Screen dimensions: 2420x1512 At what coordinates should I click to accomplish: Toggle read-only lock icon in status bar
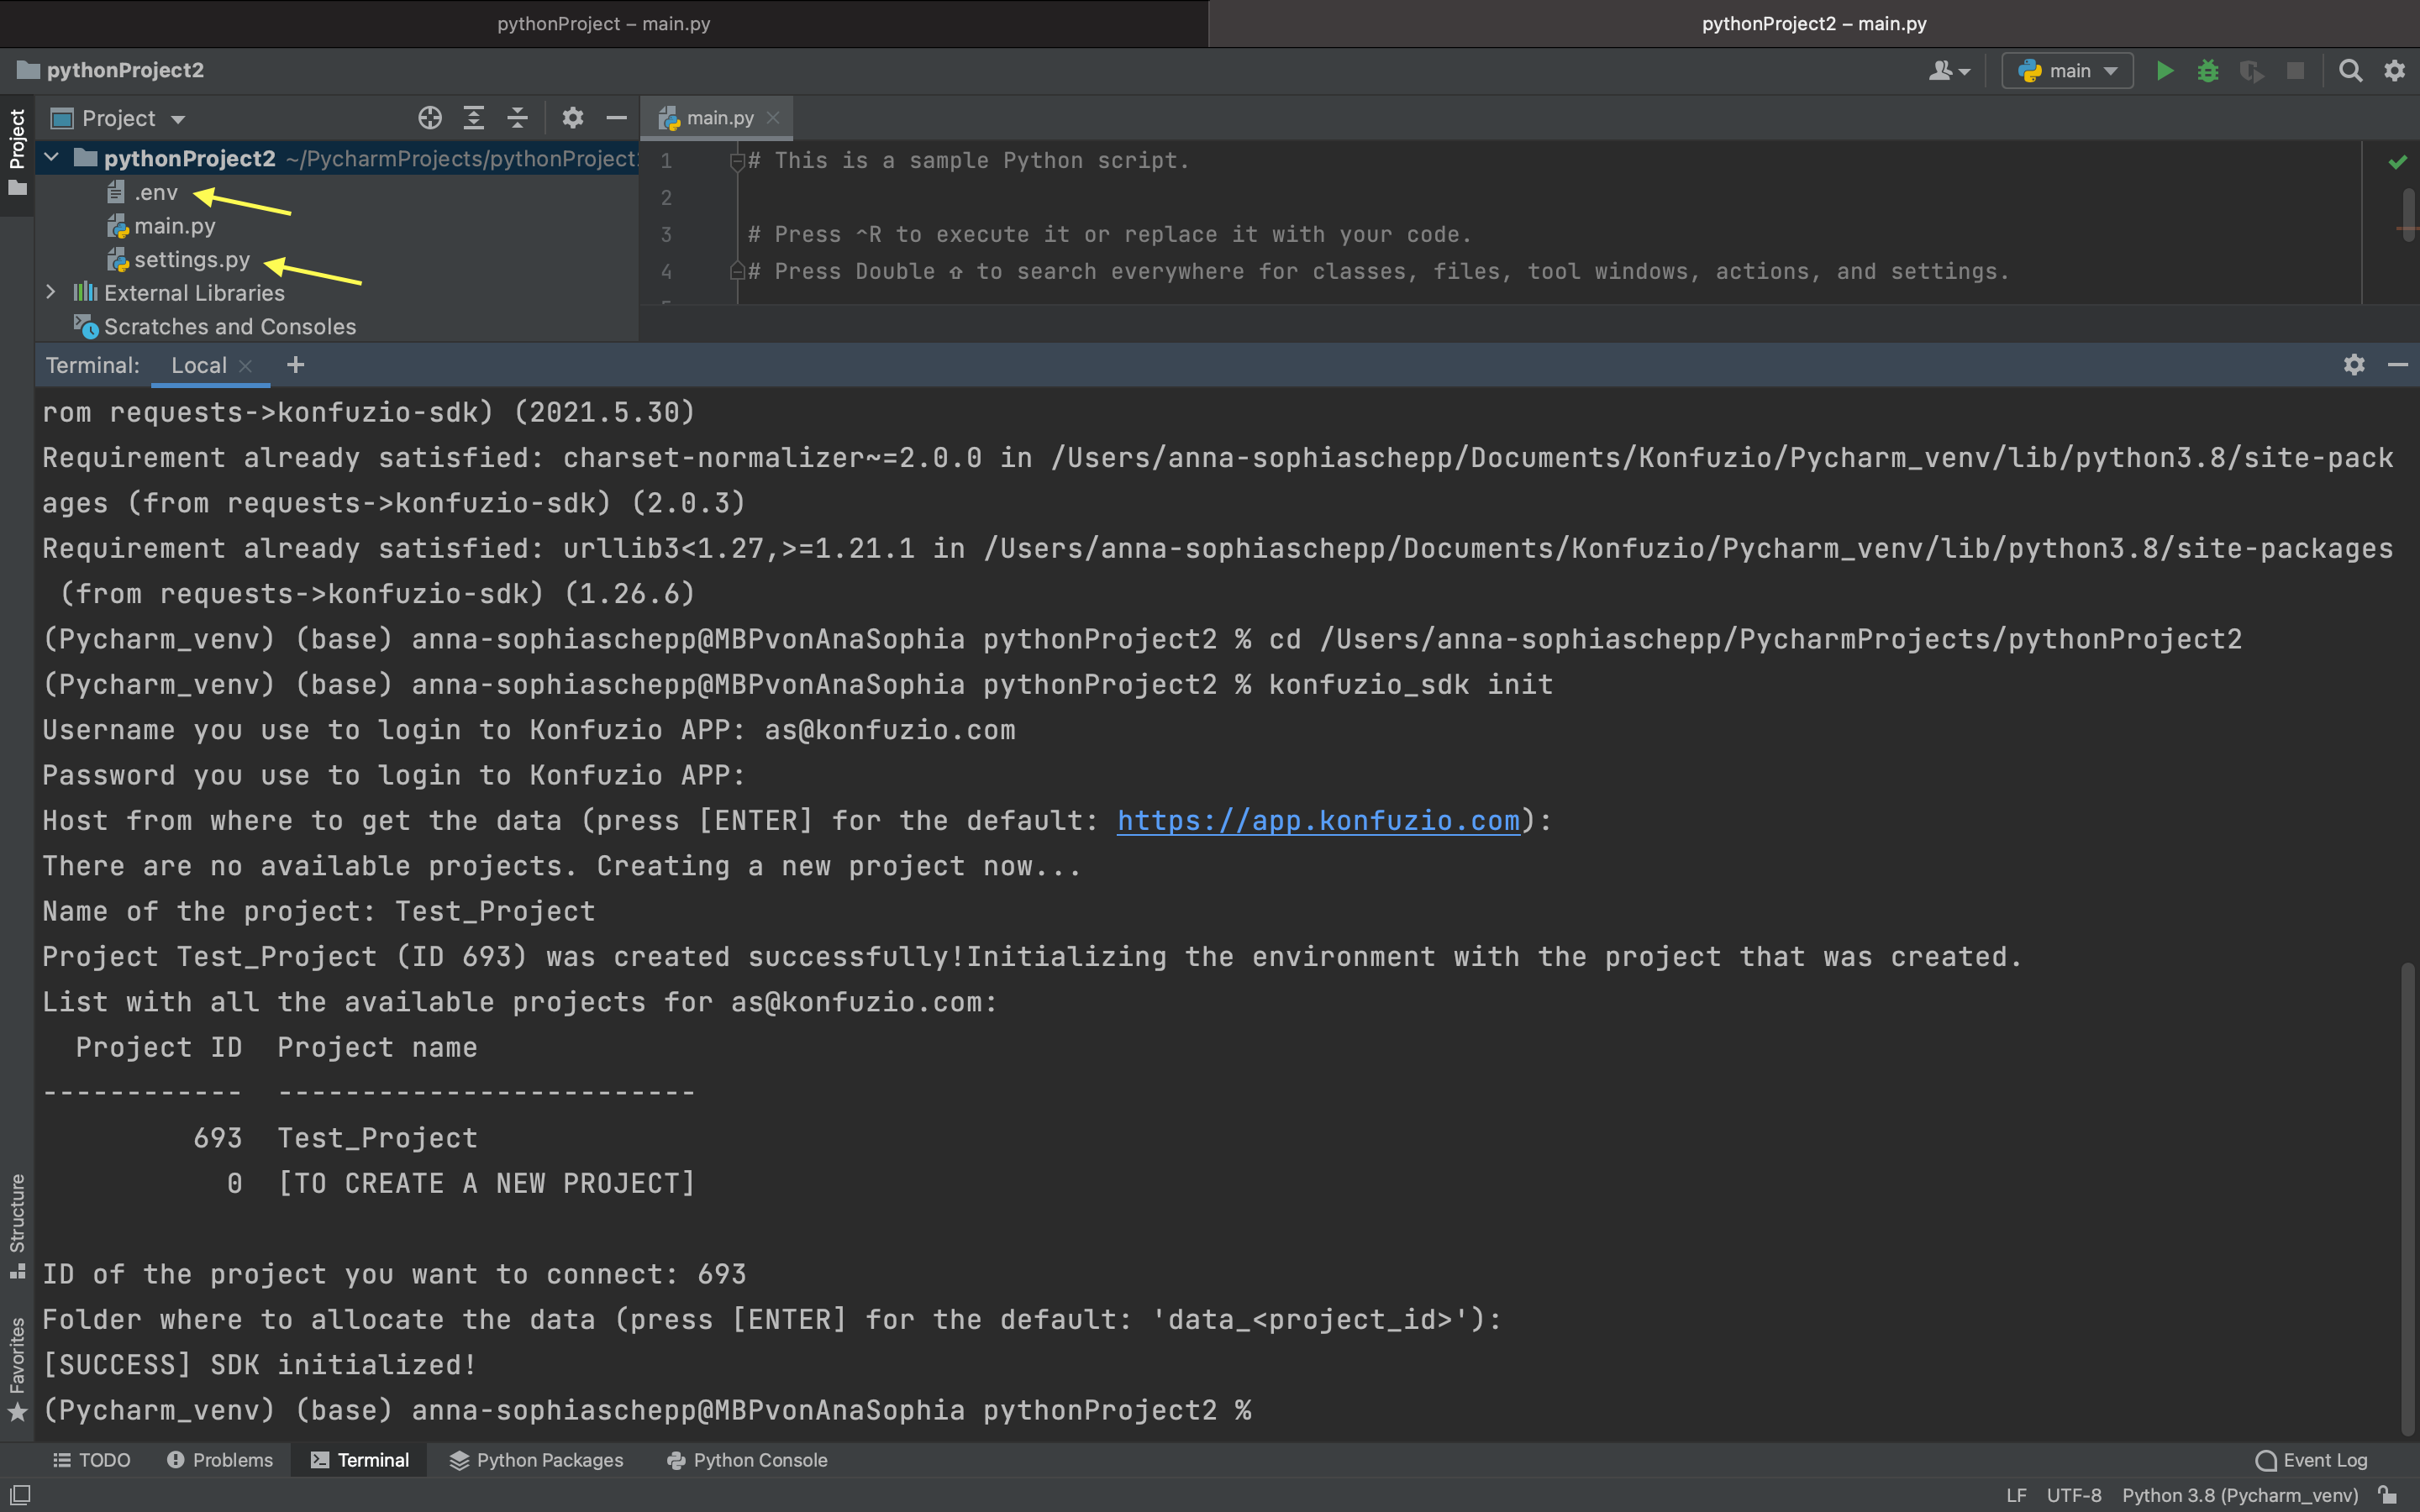tap(2388, 1495)
